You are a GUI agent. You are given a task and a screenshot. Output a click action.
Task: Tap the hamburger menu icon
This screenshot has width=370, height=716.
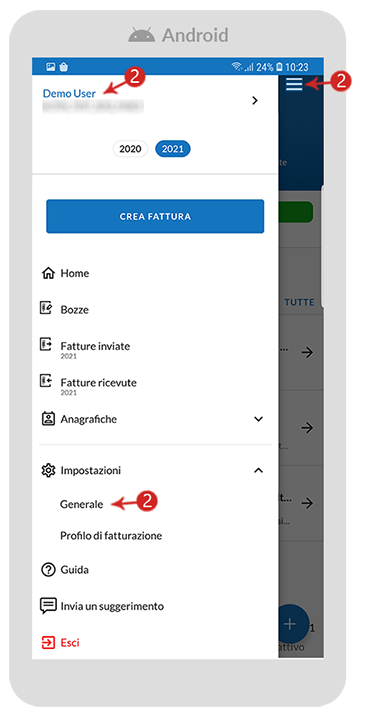pos(294,84)
